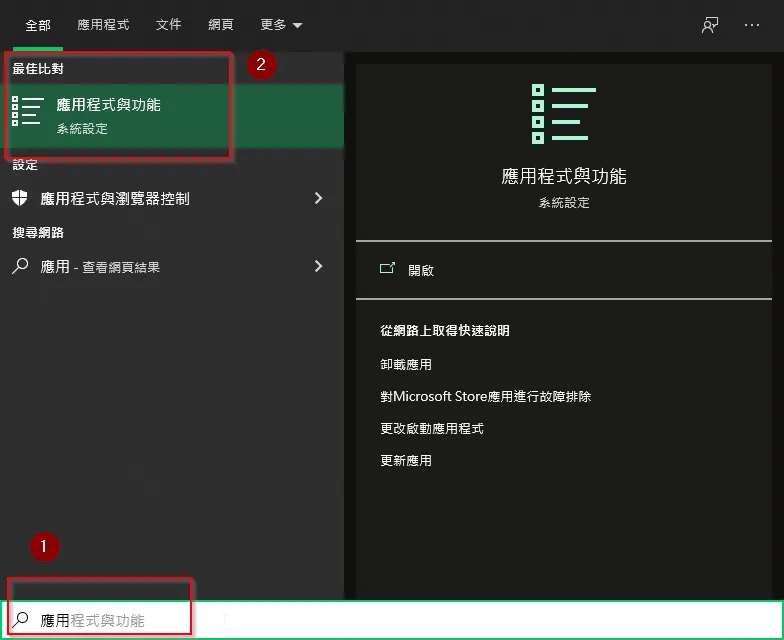Screen dimensions: 784x640
Task: Click the magnifier icon next to 應用 web result
Action: click(x=20, y=267)
